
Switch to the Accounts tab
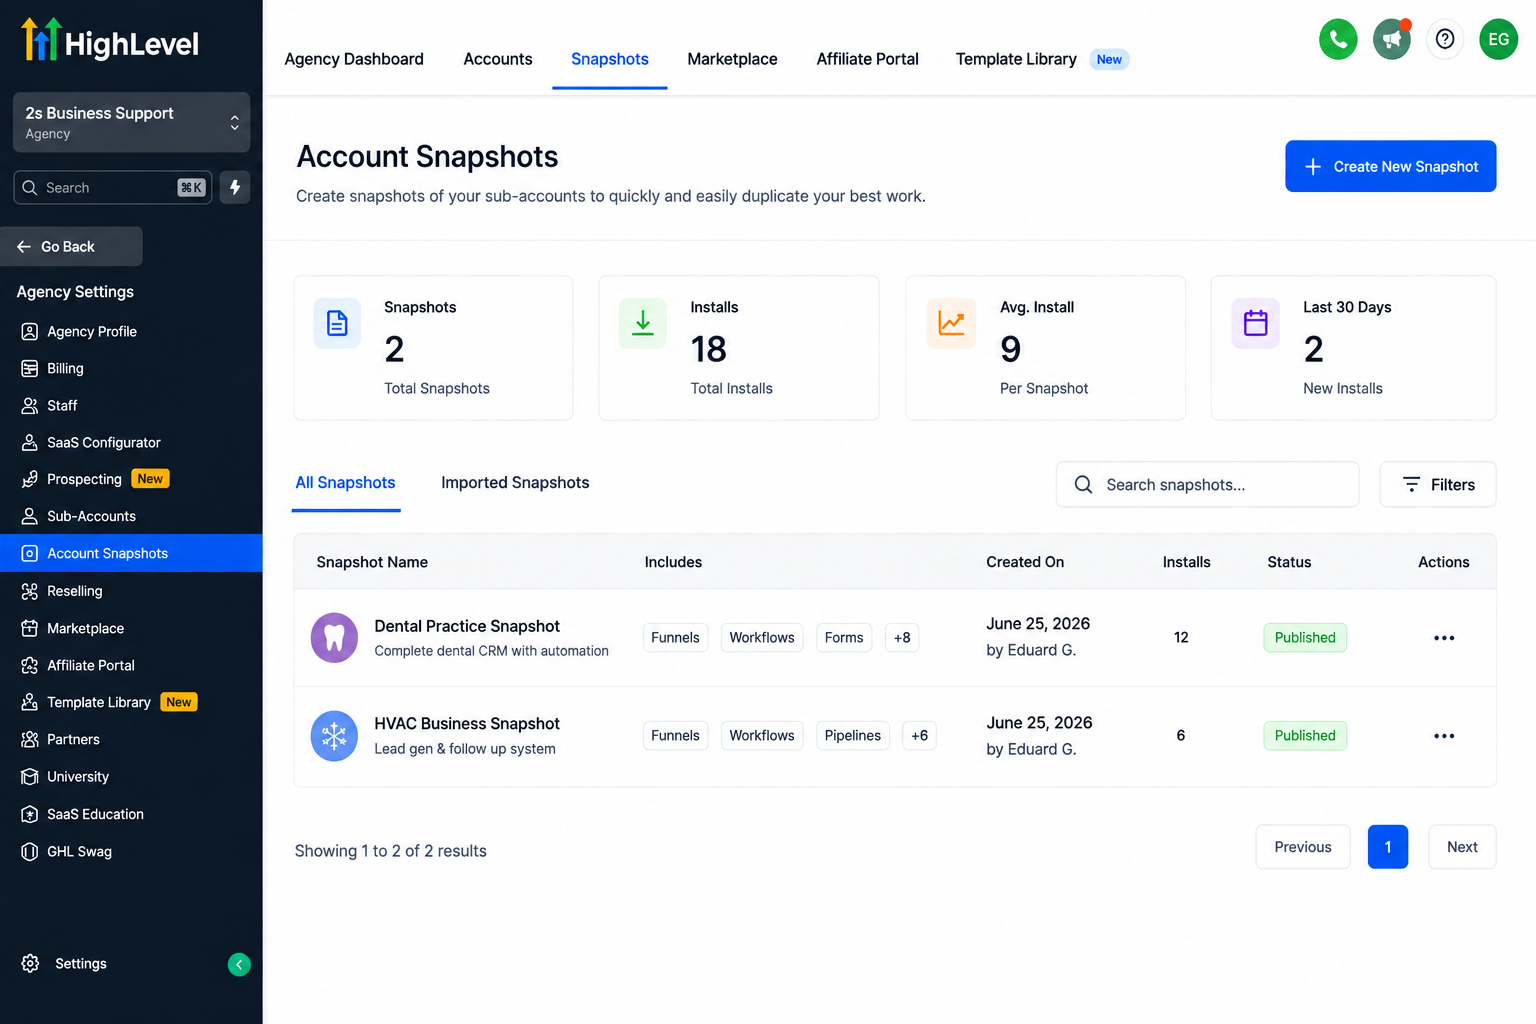click(x=498, y=59)
